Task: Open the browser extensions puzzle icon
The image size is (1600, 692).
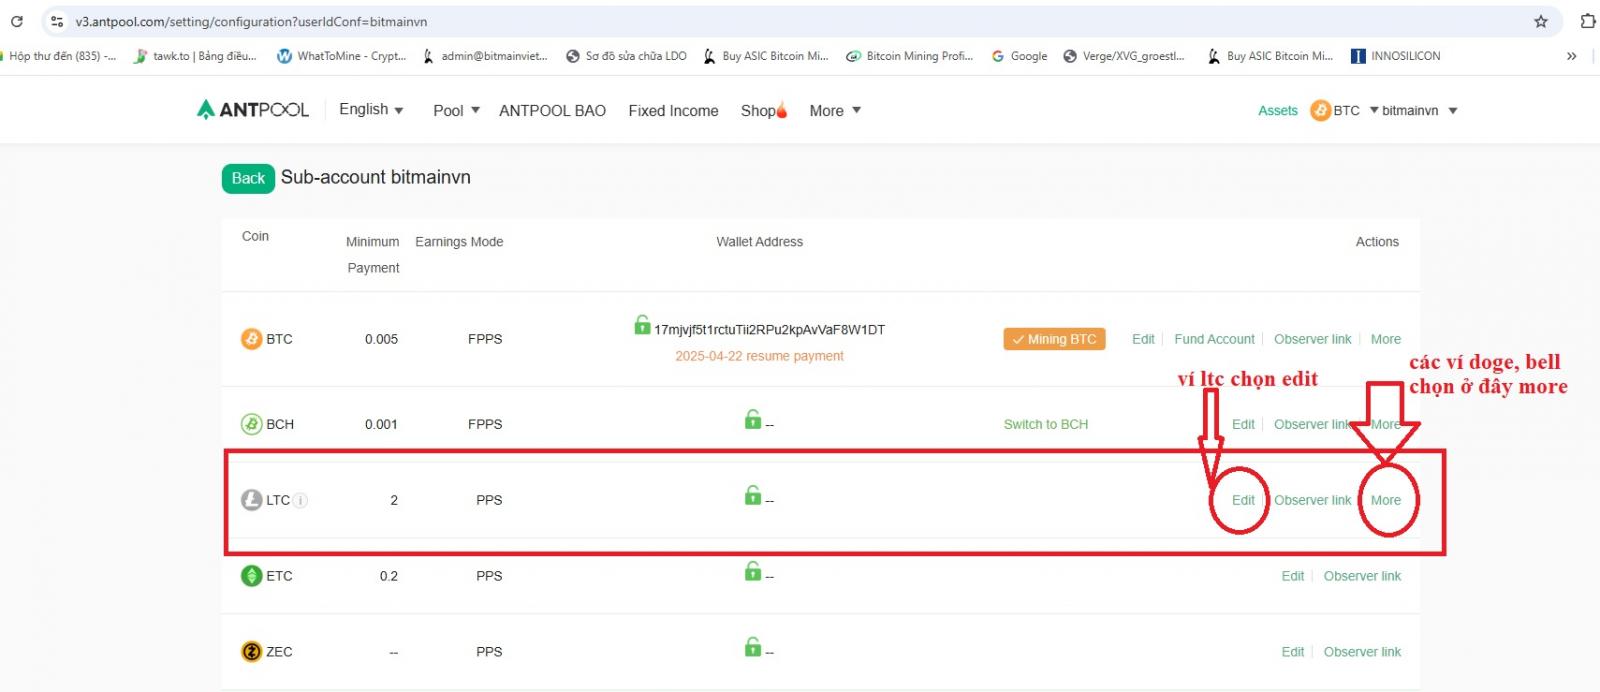Action: coord(1587,21)
